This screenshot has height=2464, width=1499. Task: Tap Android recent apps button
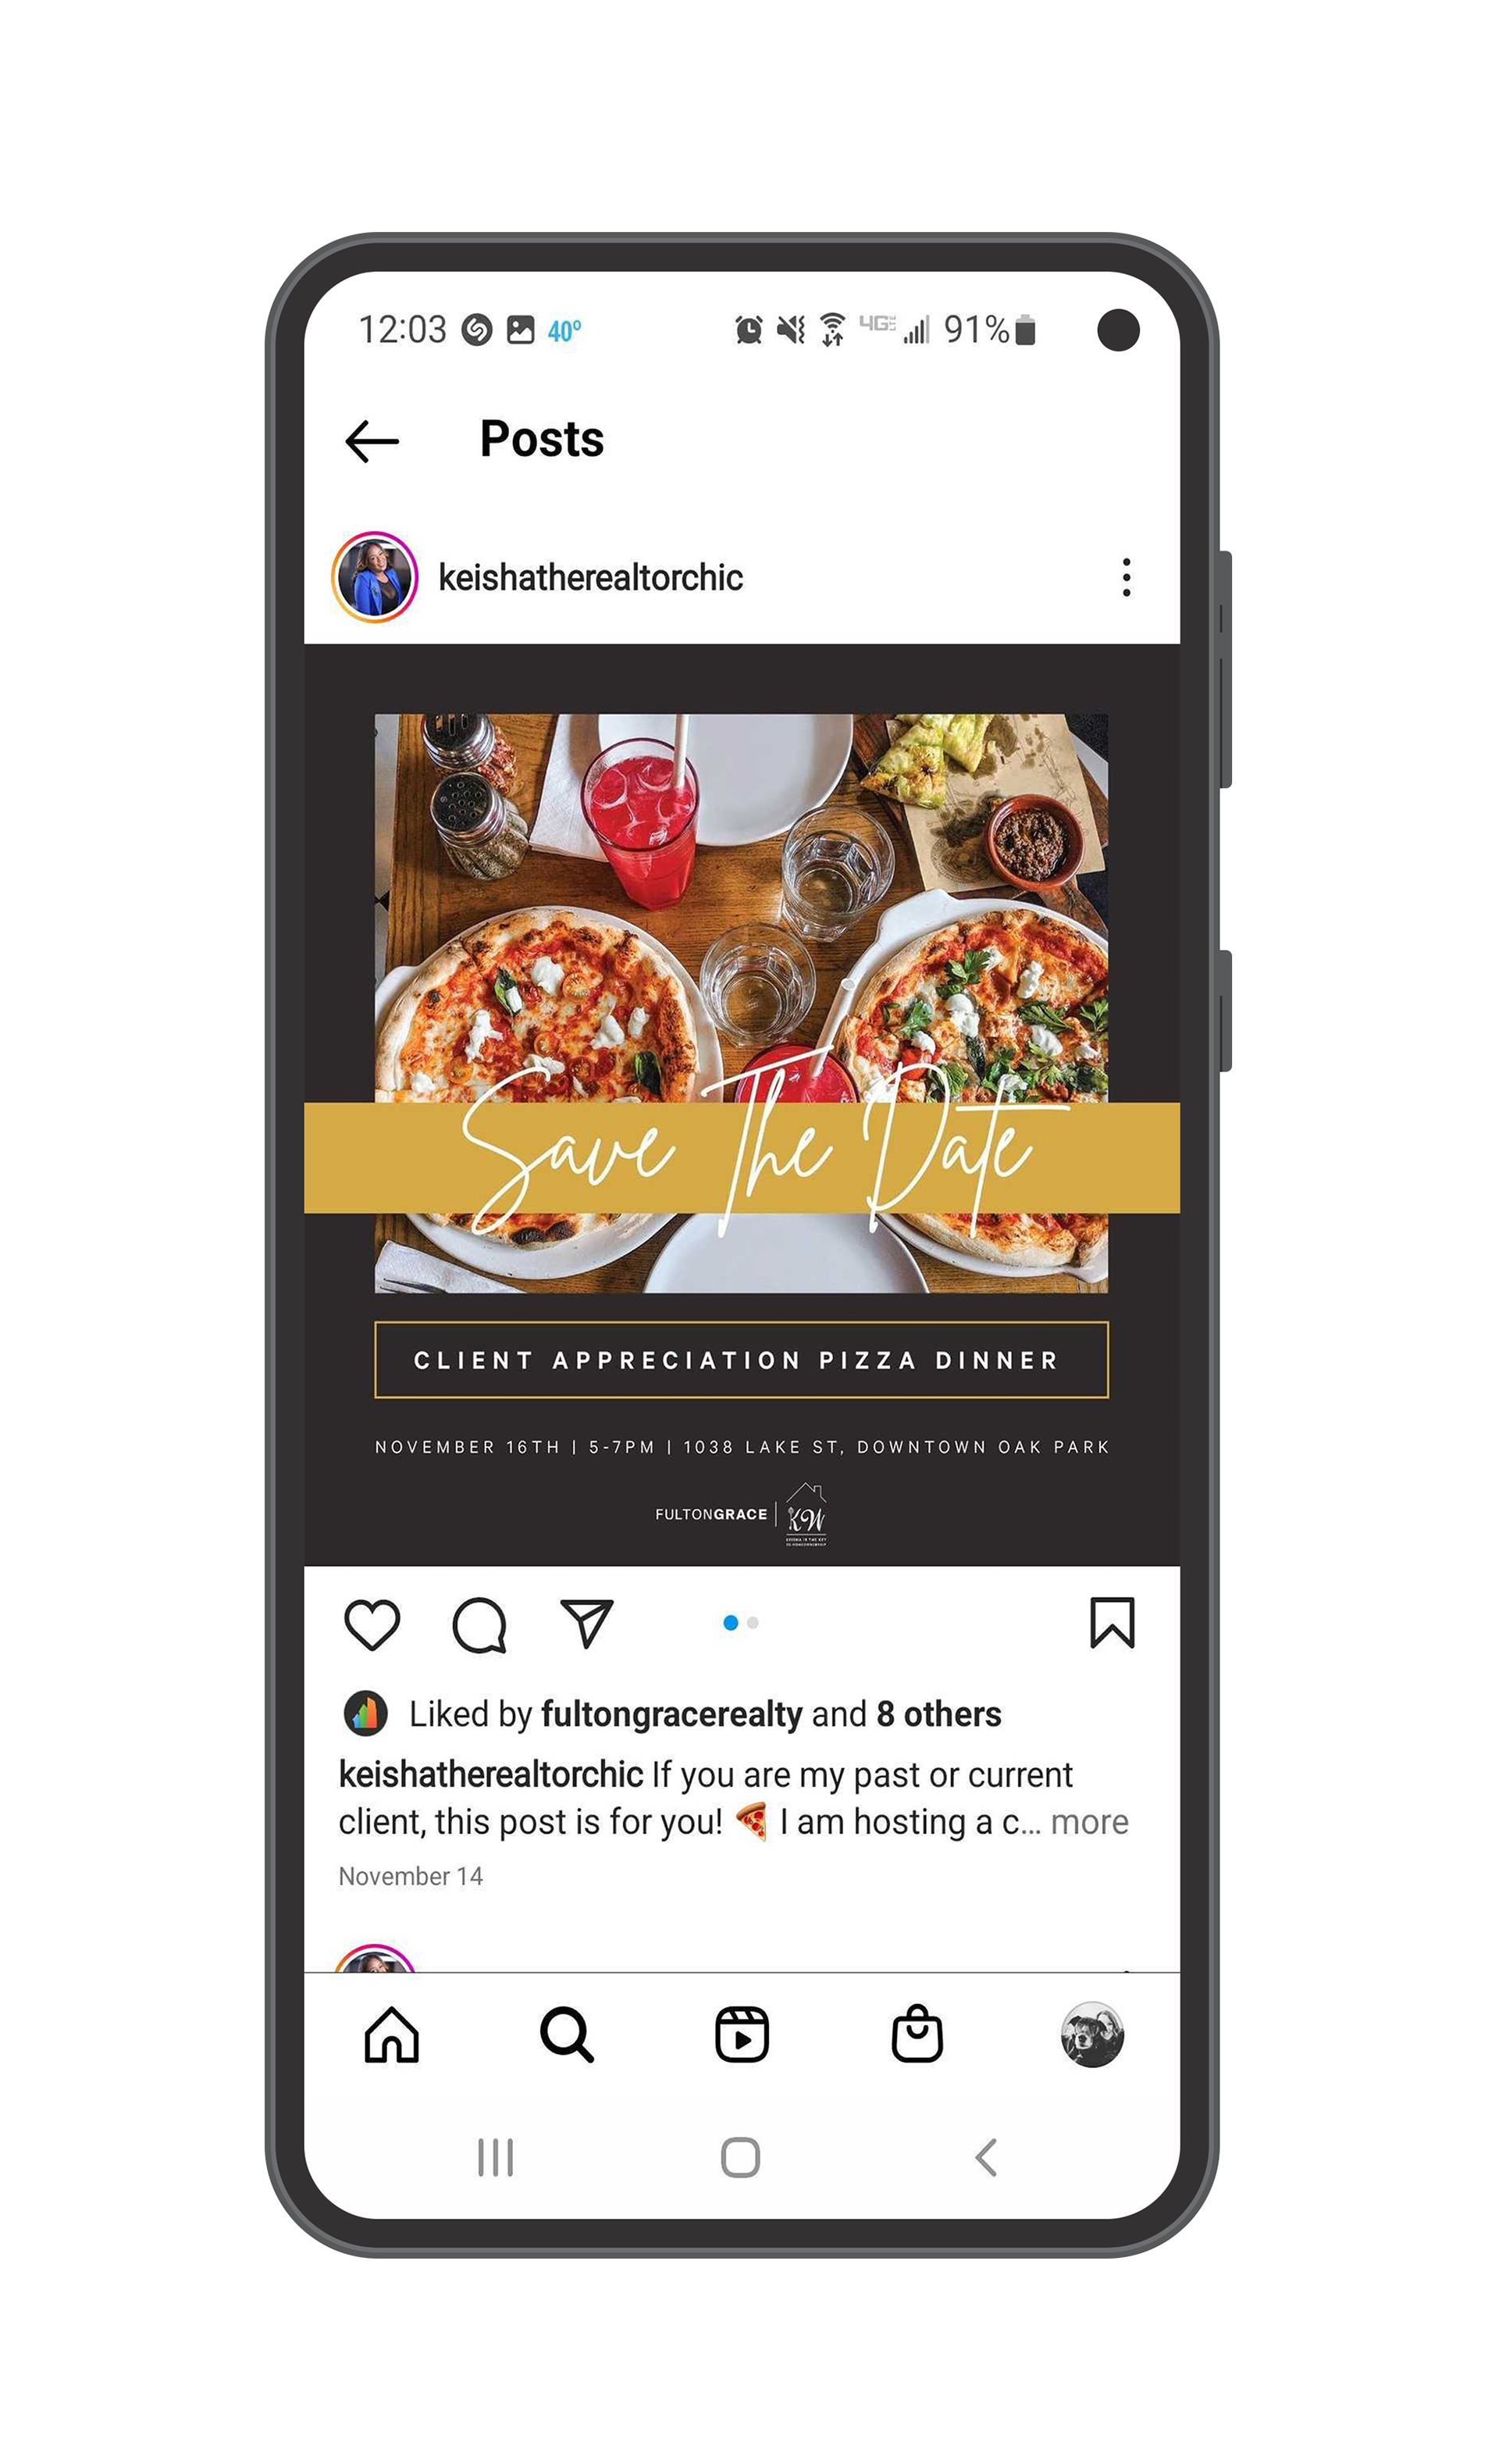click(x=495, y=2158)
